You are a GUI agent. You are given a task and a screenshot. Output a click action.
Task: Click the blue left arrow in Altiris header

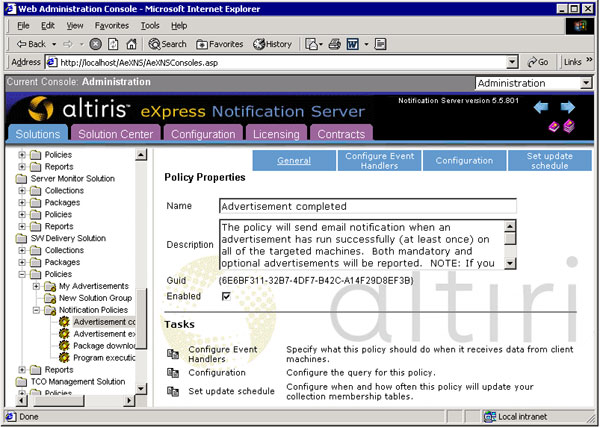pos(541,107)
